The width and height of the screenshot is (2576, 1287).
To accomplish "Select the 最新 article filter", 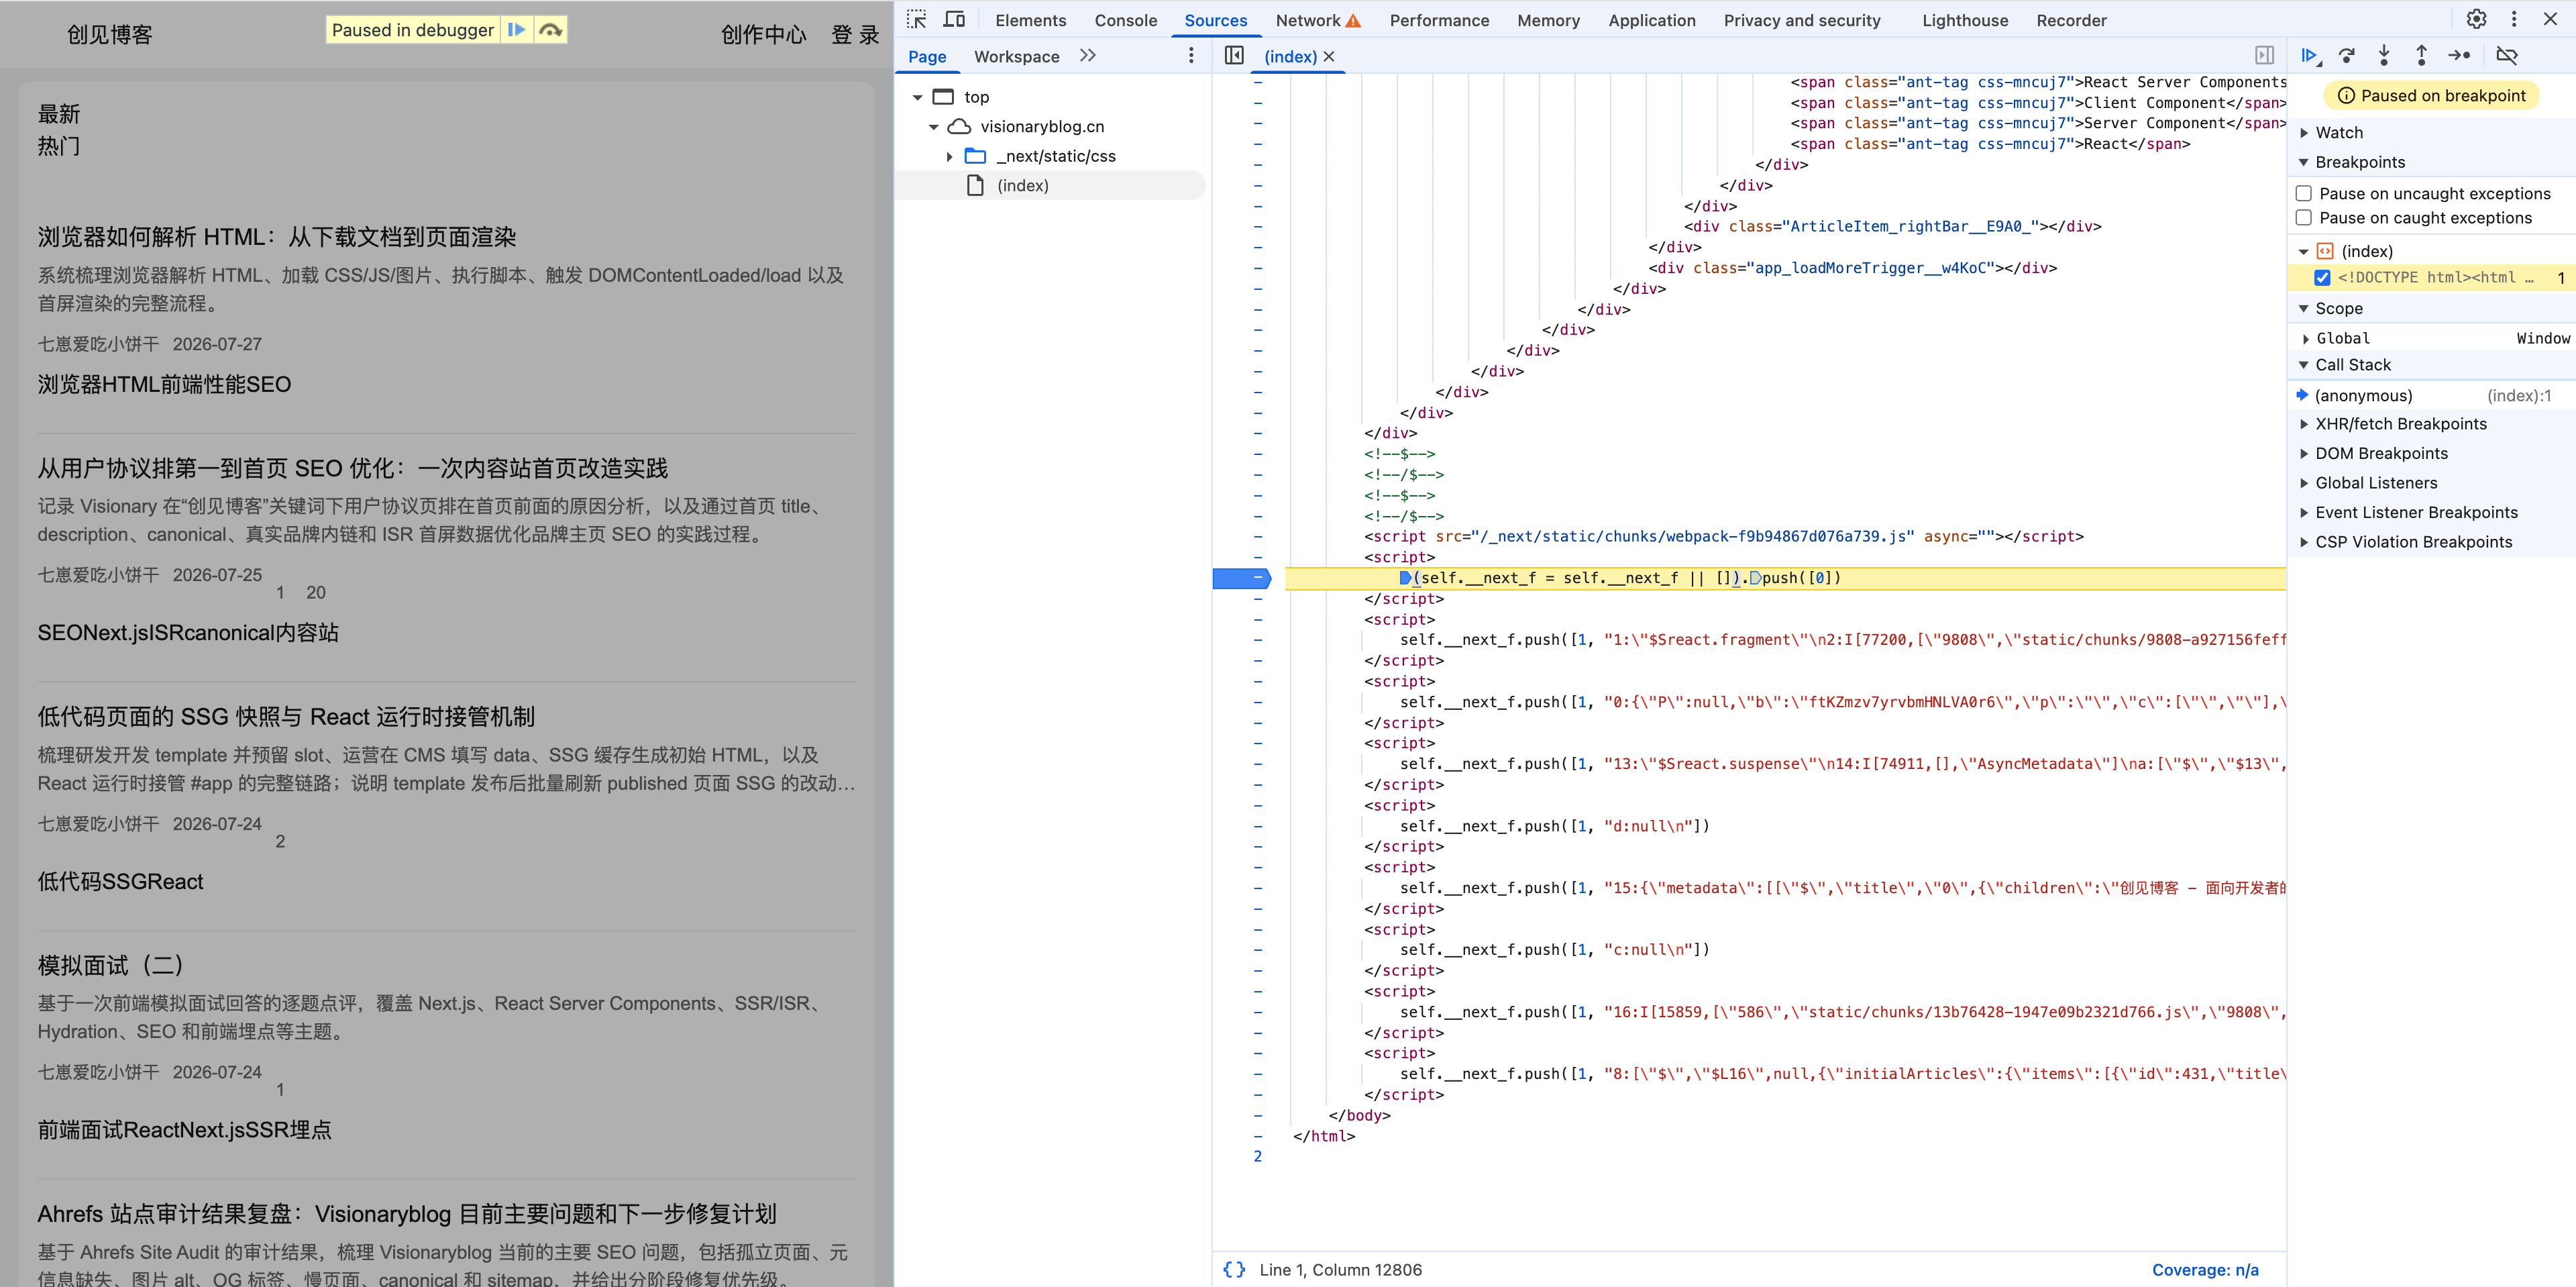I will [59, 114].
